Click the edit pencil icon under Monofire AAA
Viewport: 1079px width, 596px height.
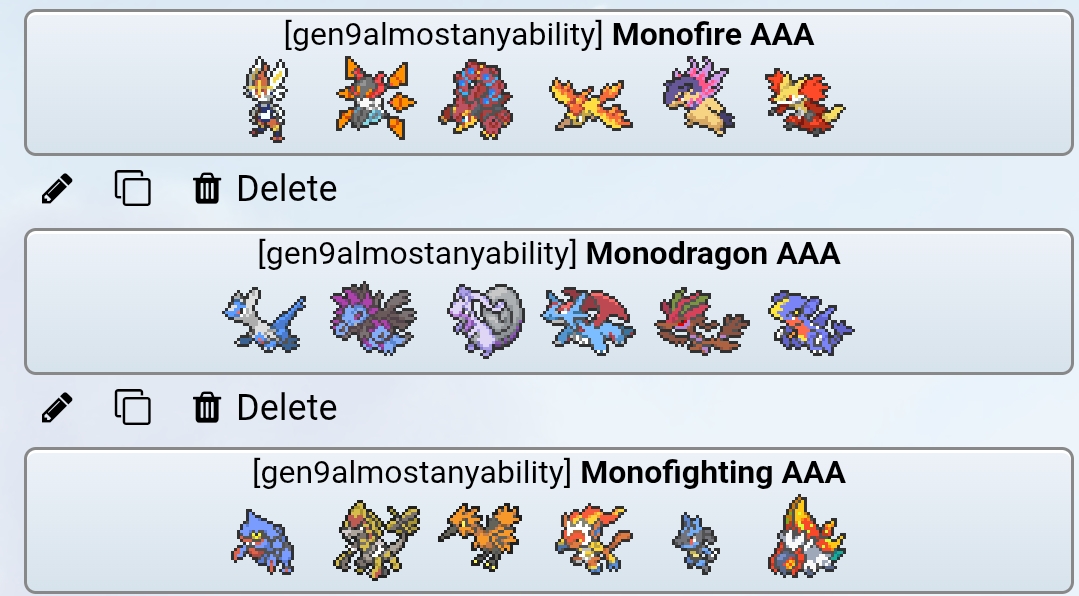point(57,189)
